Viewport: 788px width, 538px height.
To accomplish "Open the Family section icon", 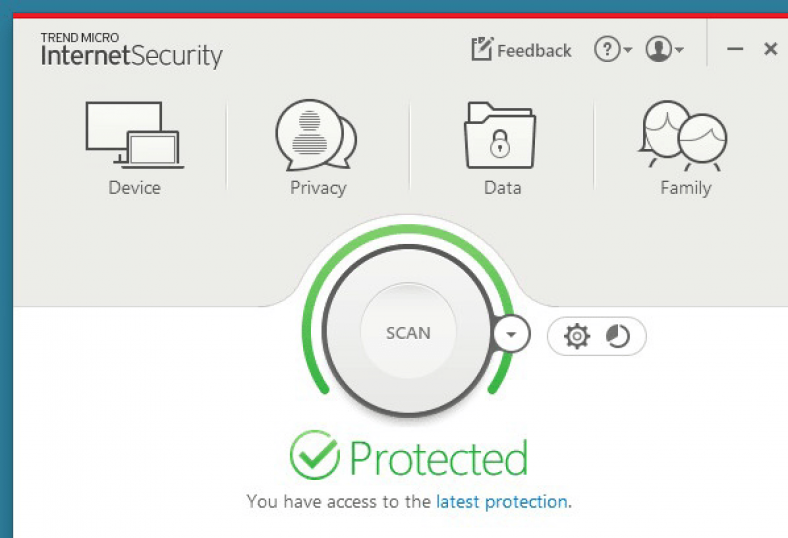I will click(x=683, y=135).
